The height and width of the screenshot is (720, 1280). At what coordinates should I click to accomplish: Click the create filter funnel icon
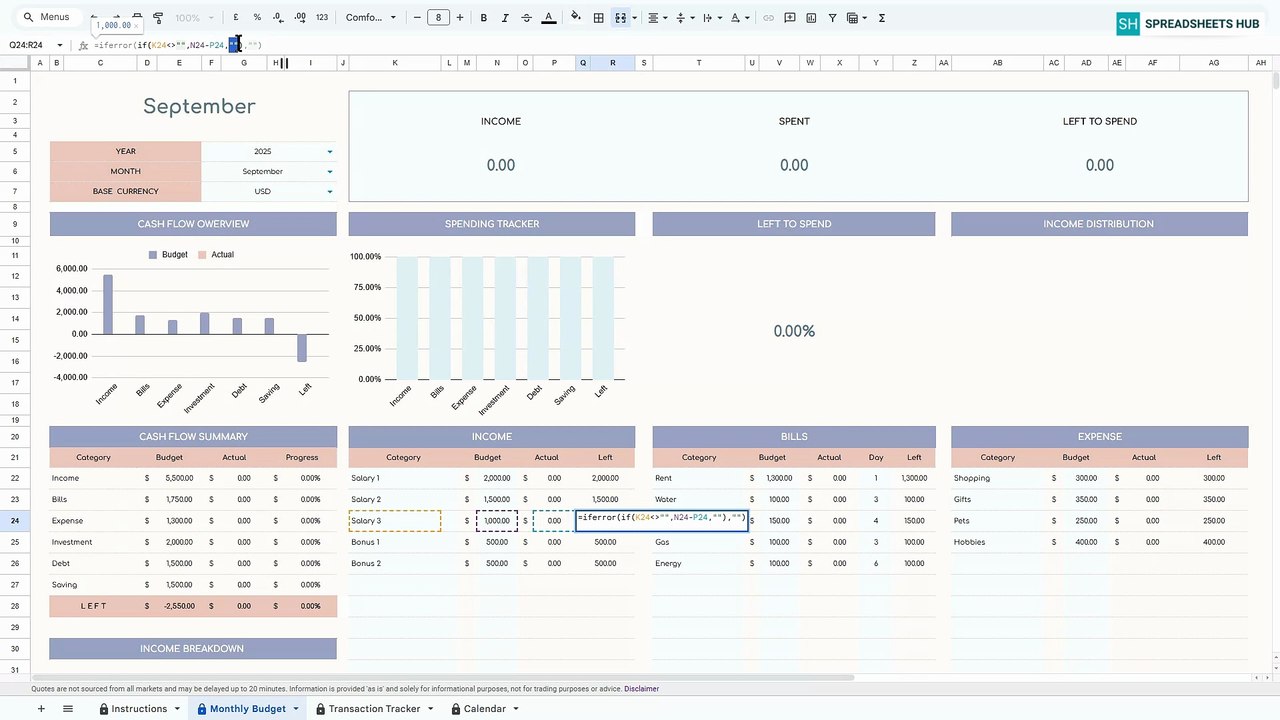click(832, 18)
